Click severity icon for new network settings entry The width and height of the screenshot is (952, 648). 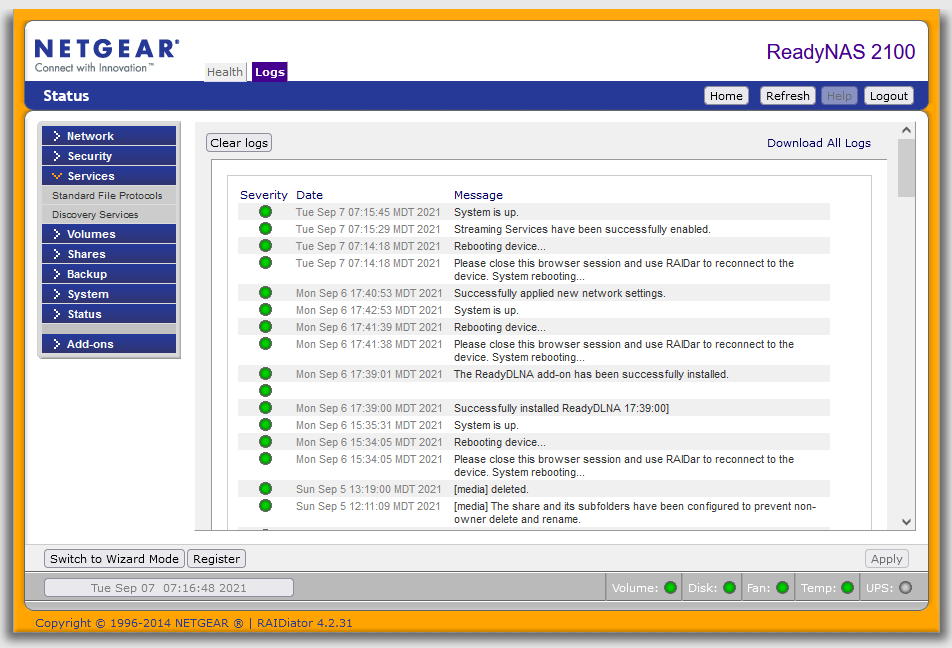[x=265, y=293]
